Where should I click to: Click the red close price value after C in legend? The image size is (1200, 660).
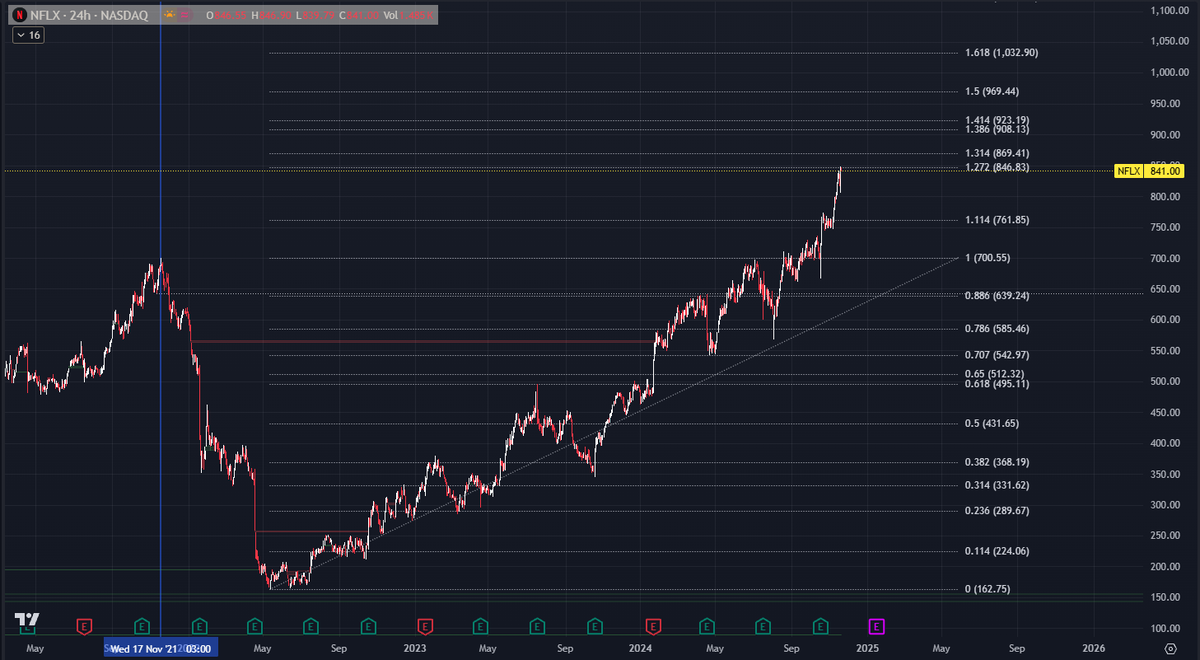pyautogui.click(x=362, y=15)
